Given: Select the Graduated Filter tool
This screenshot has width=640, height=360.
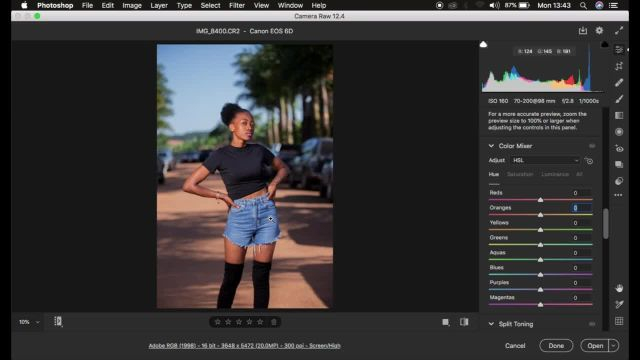Looking at the screenshot, I should [619, 116].
